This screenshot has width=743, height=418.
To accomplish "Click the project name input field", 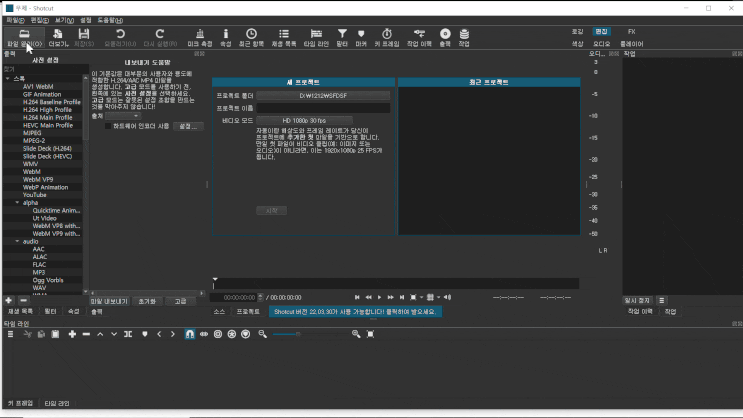I will click(x=323, y=108).
